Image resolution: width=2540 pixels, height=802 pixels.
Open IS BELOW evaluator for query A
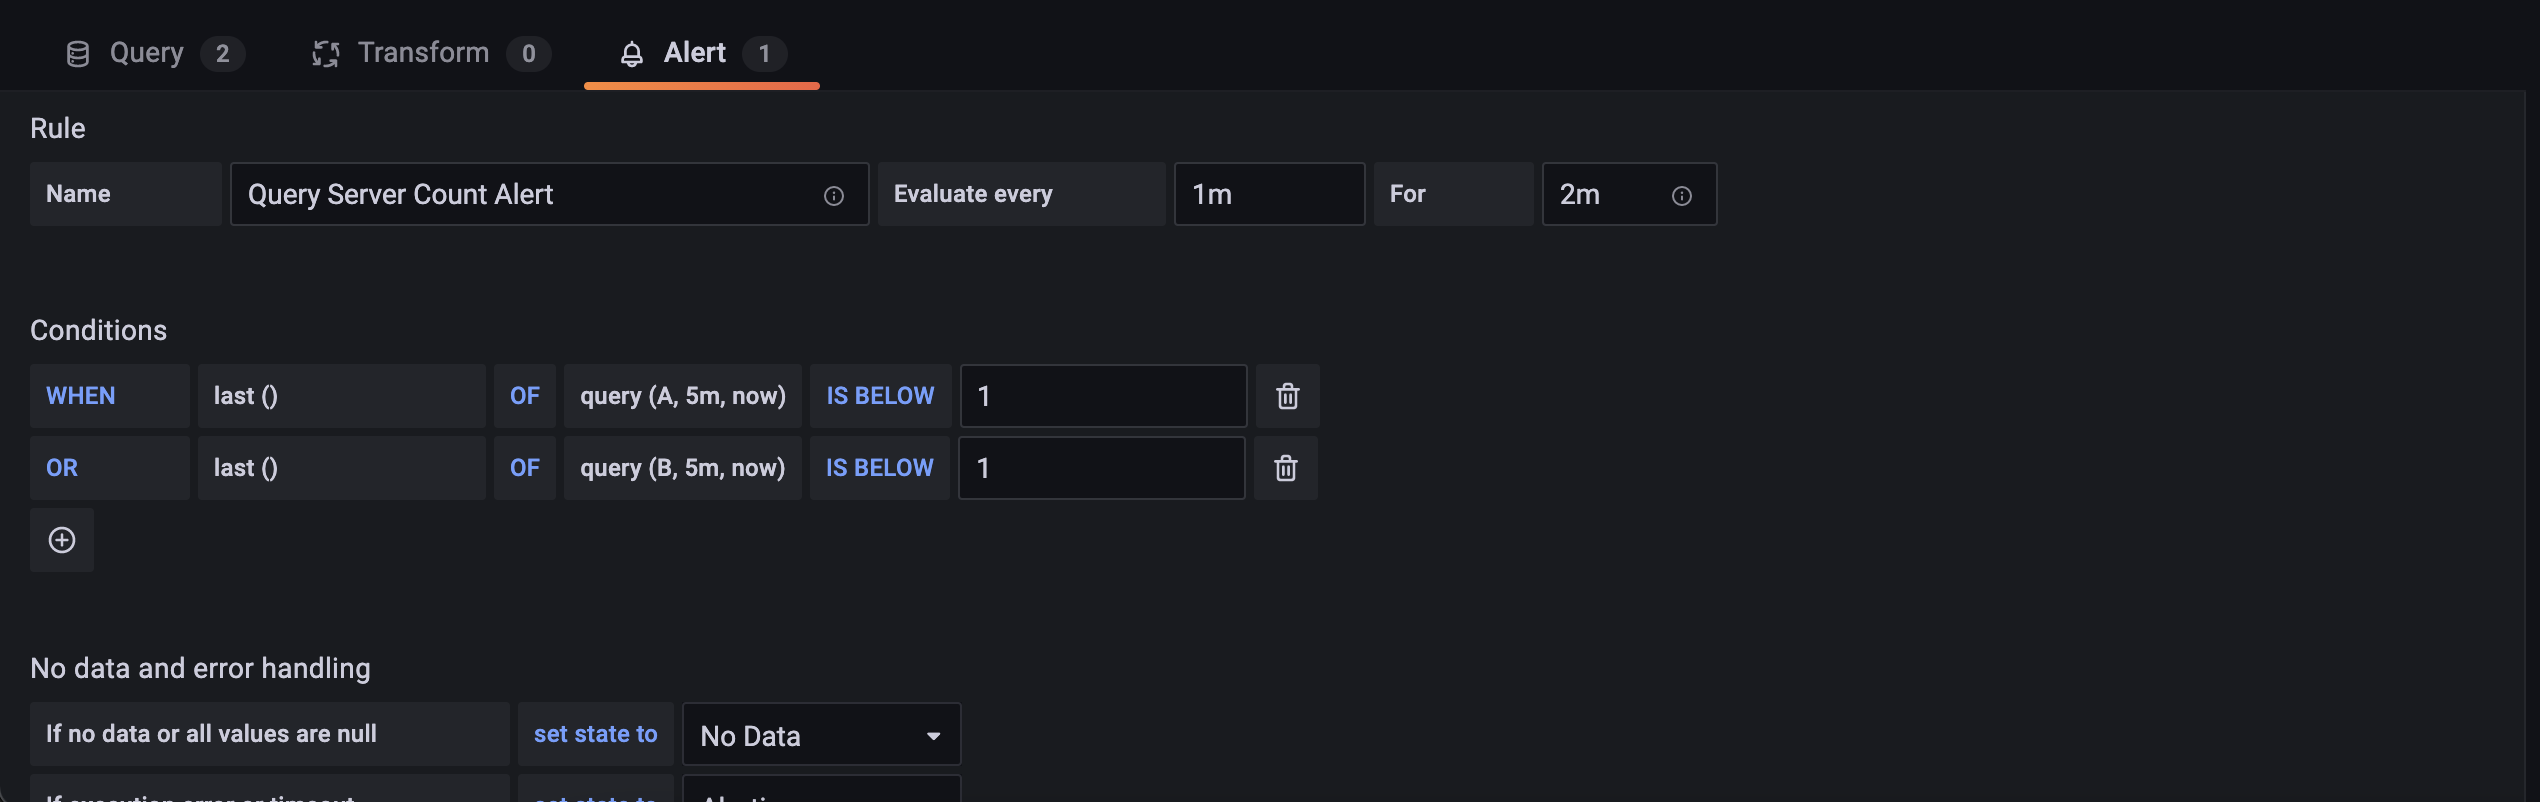coord(880,396)
